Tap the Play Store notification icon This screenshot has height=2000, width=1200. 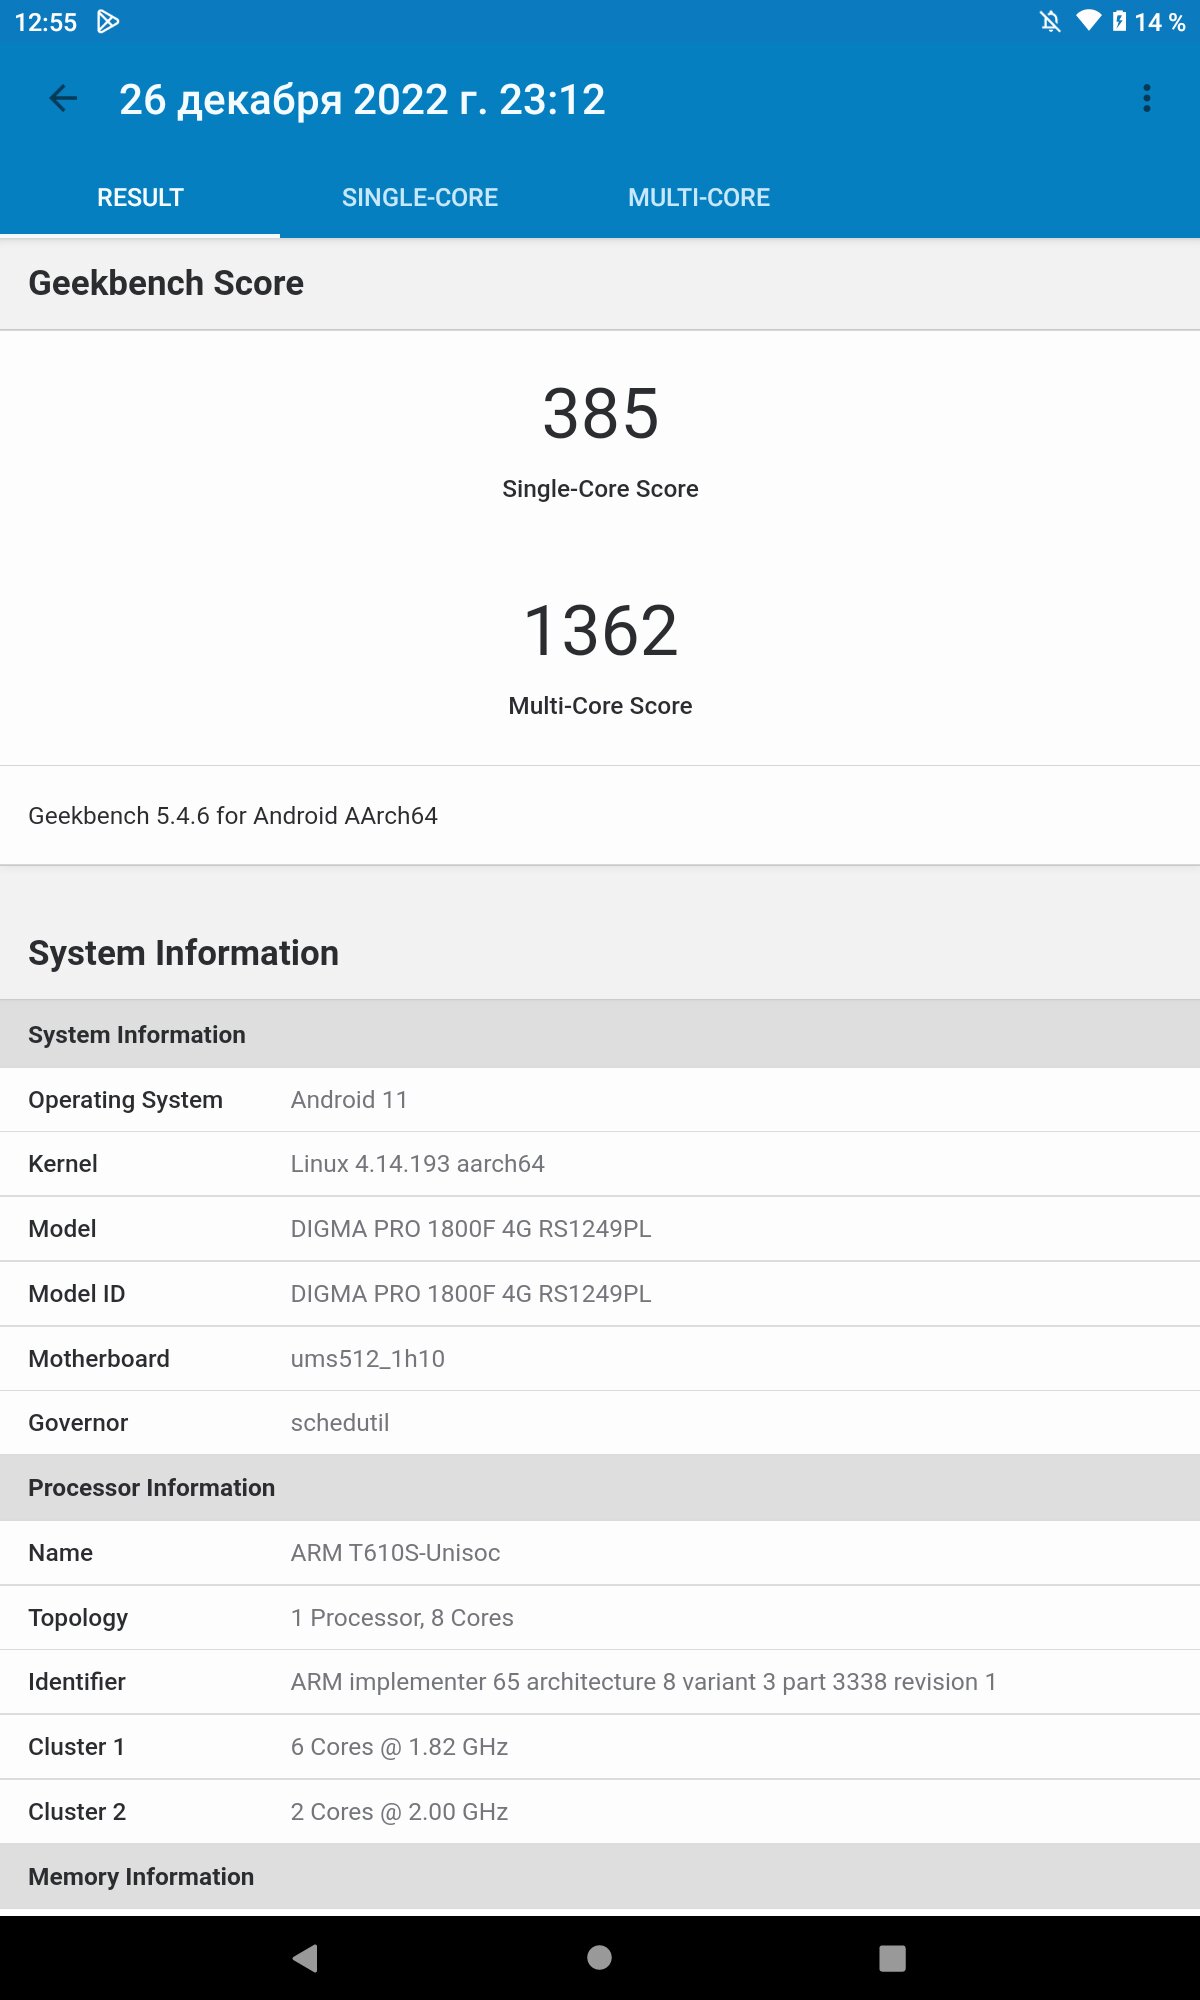108,22
